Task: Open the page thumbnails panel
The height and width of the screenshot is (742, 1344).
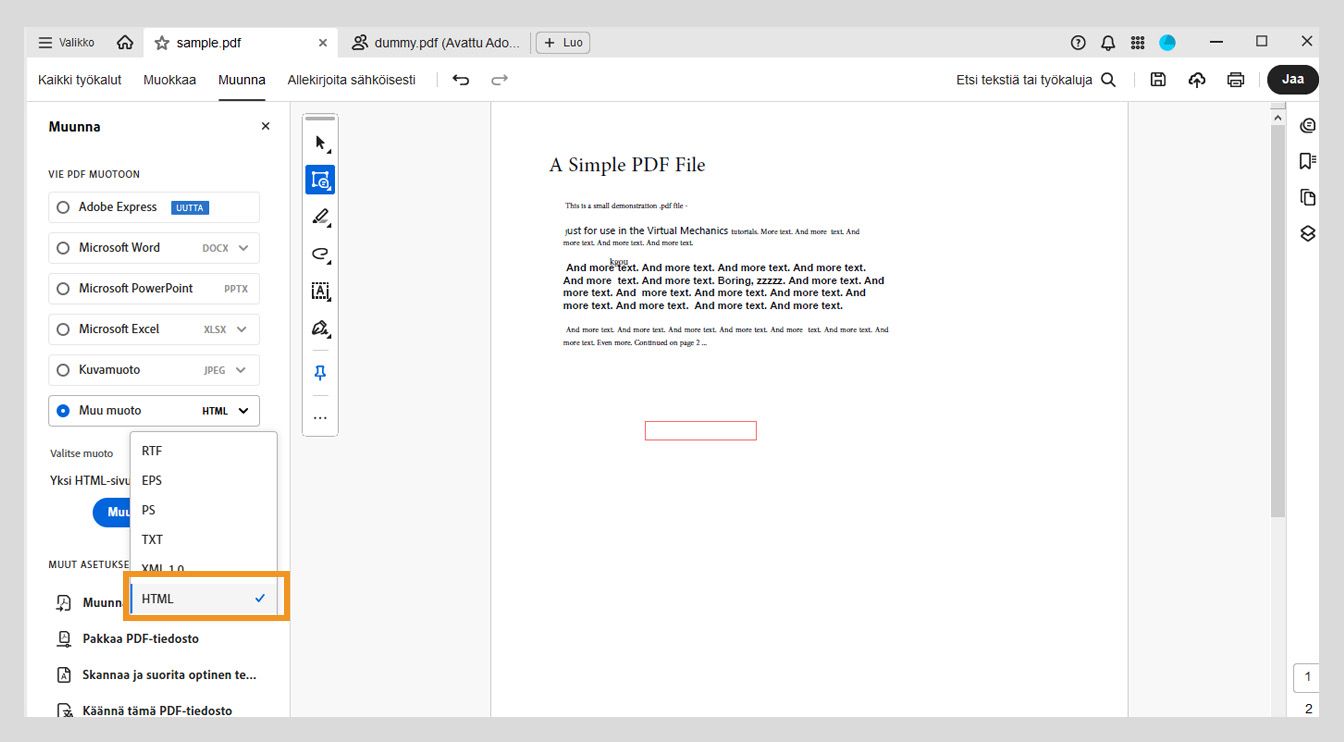Action: pyautogui.click(x=1308, y=196)
